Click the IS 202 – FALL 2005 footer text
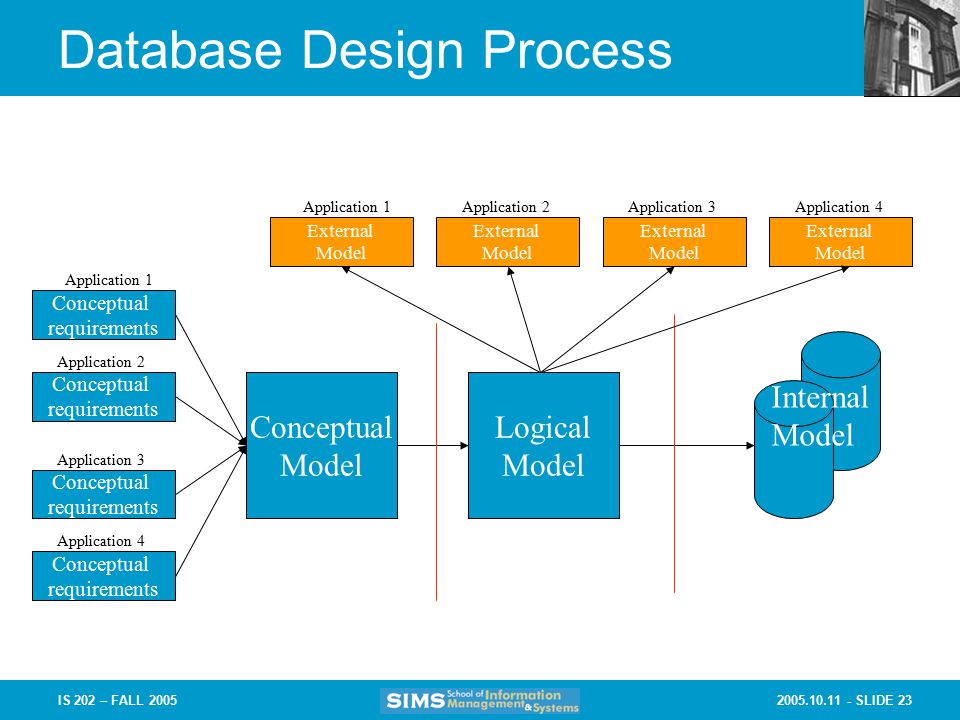This screenshot has width=960, height=720. click(117, 700)
